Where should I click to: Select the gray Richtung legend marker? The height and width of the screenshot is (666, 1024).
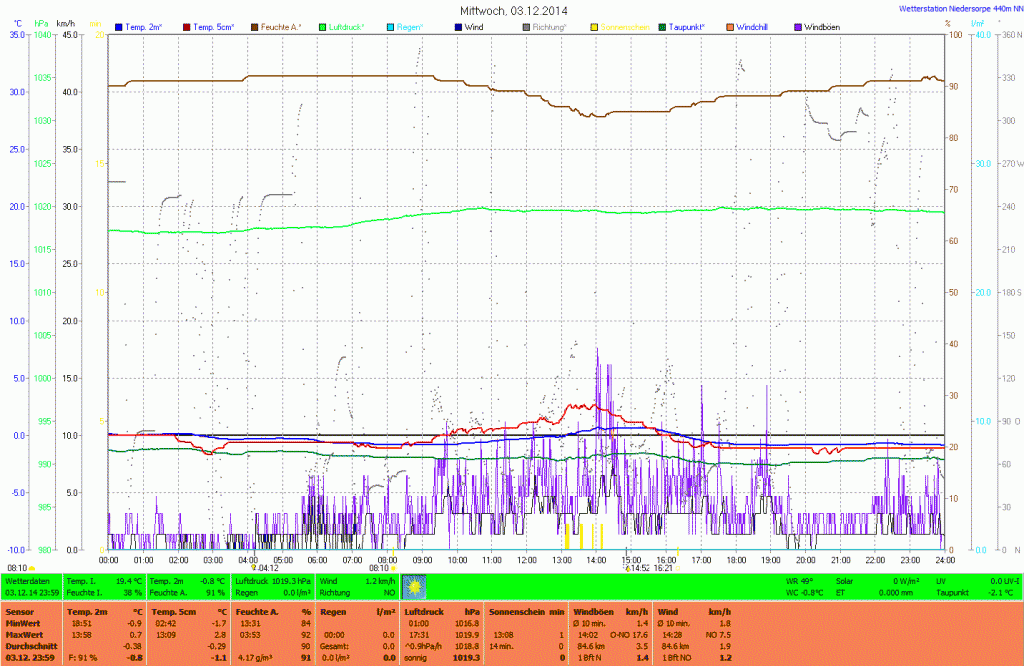[x=527, y=26]
